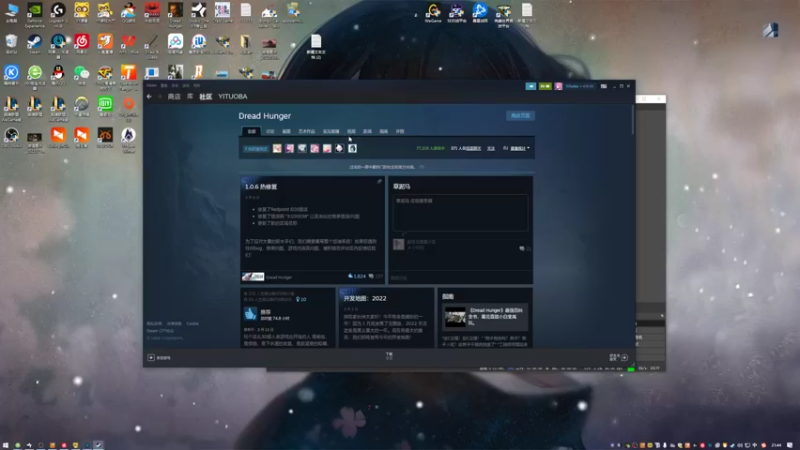Click the blue notification icon in Steam header
The image size is (800, 450).
[531, 86]
